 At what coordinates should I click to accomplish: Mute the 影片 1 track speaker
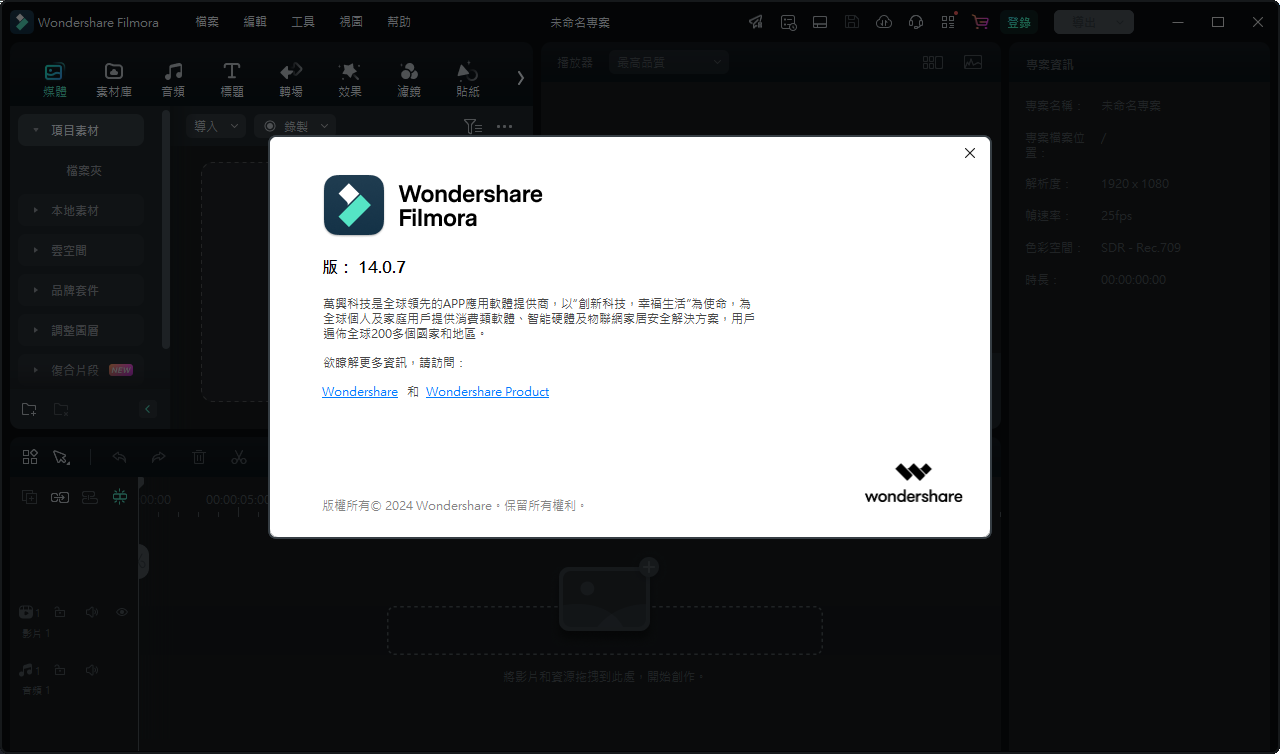(x=91, y=612)
